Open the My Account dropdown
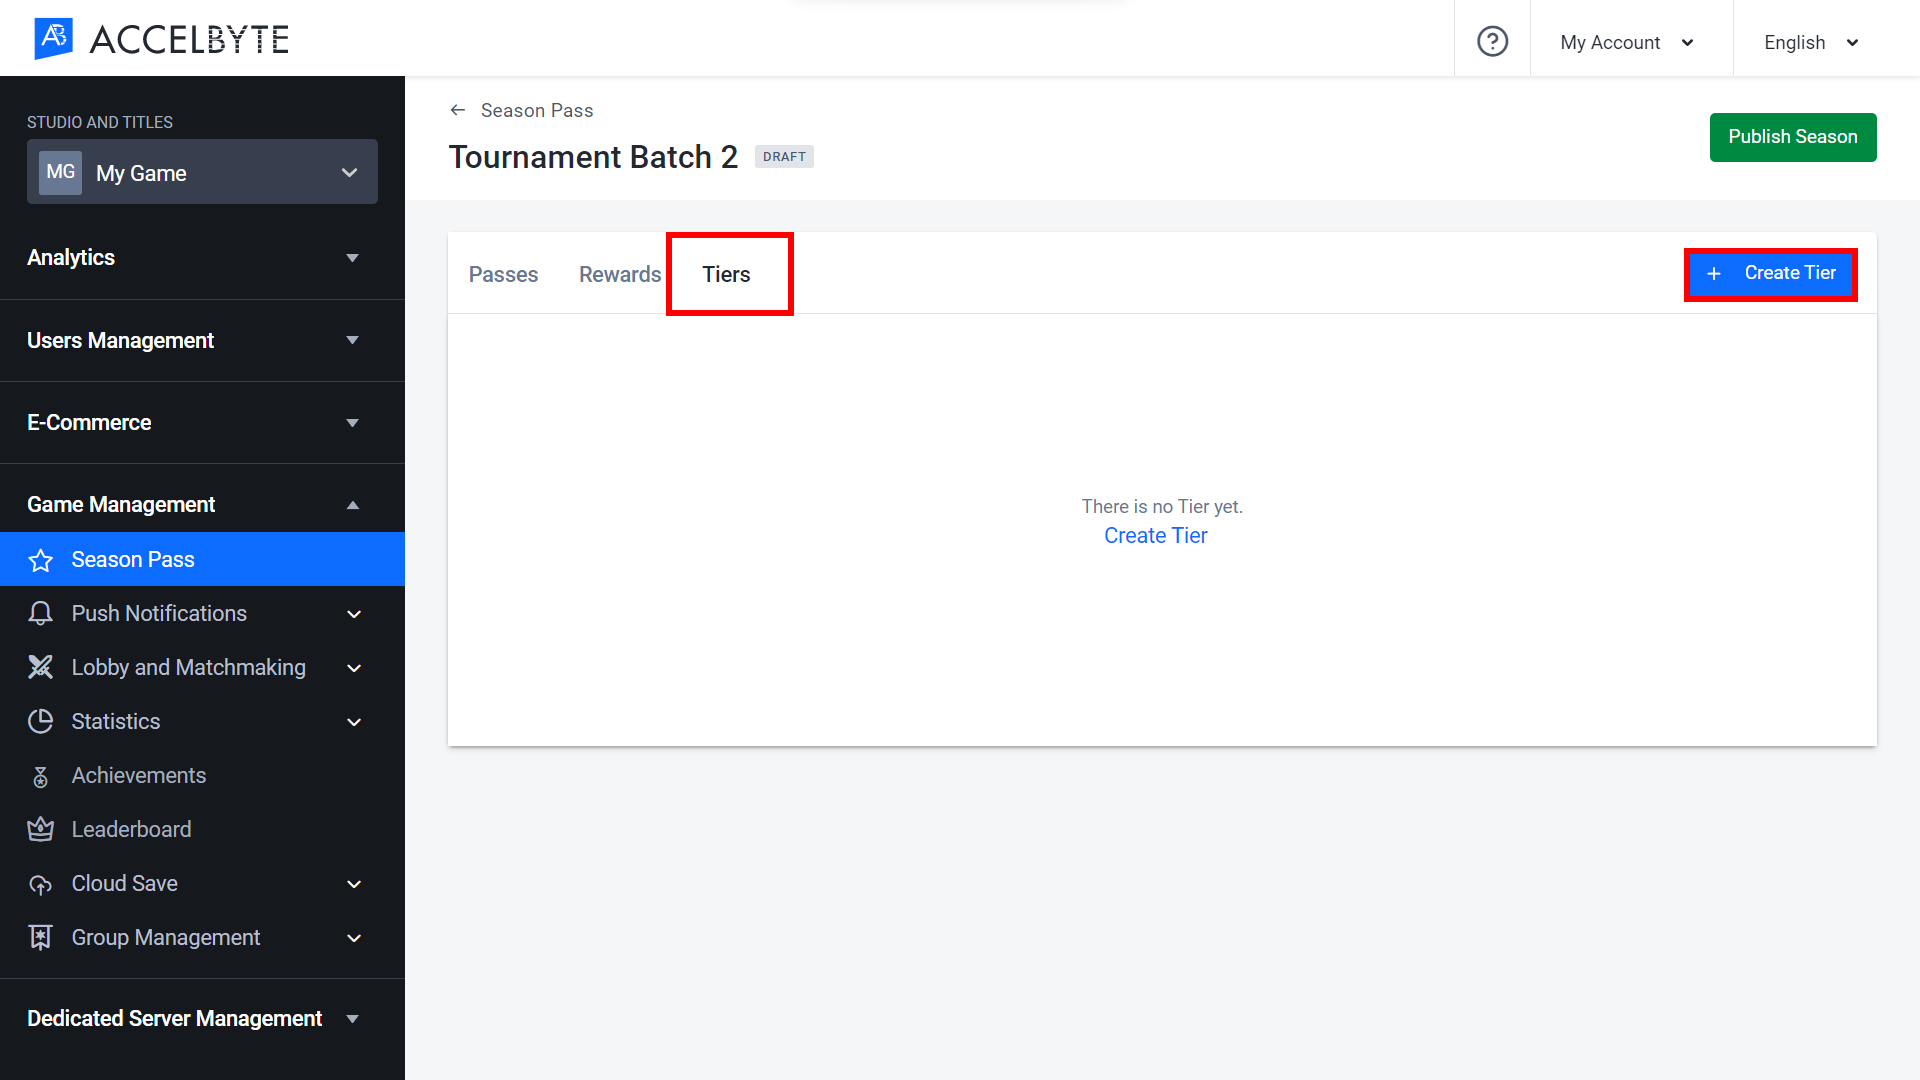 pos(1627,42)
